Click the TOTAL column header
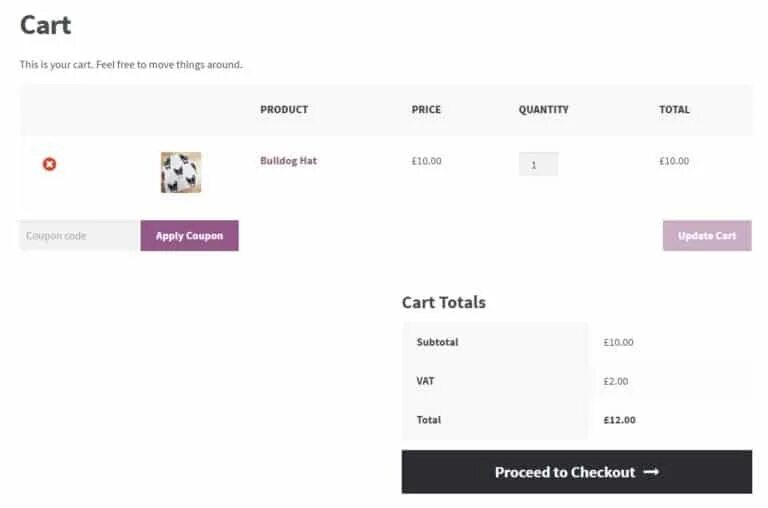The height and width of the screenshot is (508, 768). 674,110
